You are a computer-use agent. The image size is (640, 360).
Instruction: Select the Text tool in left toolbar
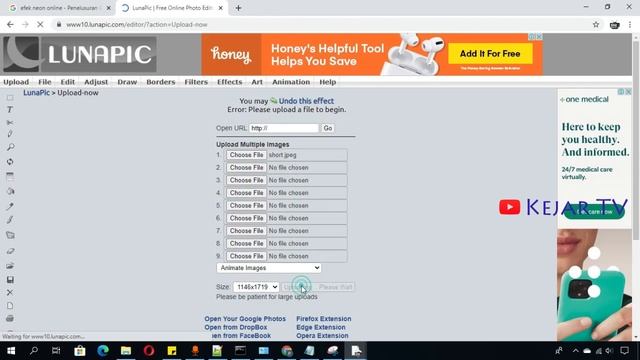10,110
